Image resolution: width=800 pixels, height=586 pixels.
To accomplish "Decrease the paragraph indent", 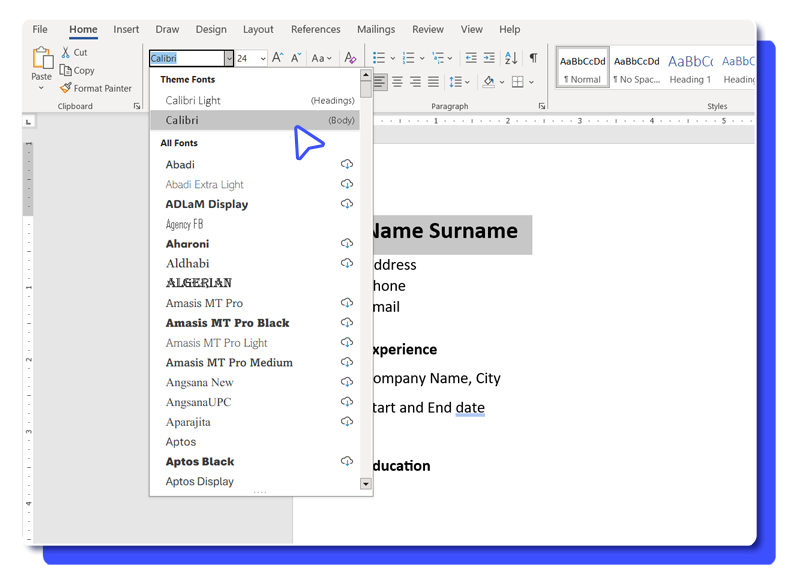I will coord(471,58).
